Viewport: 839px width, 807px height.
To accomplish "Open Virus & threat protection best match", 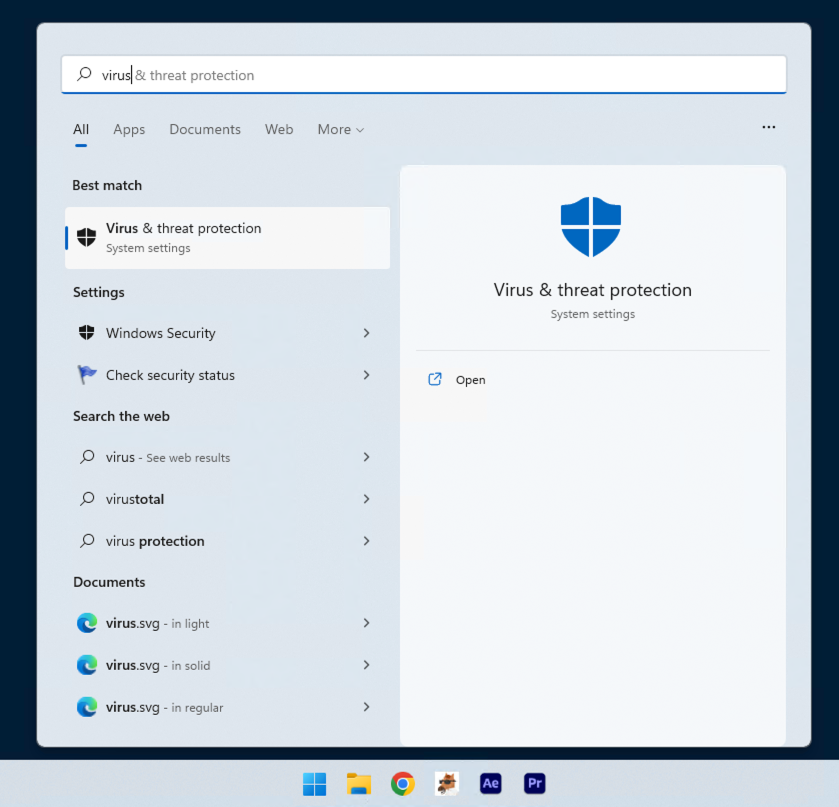I will 227,238.
